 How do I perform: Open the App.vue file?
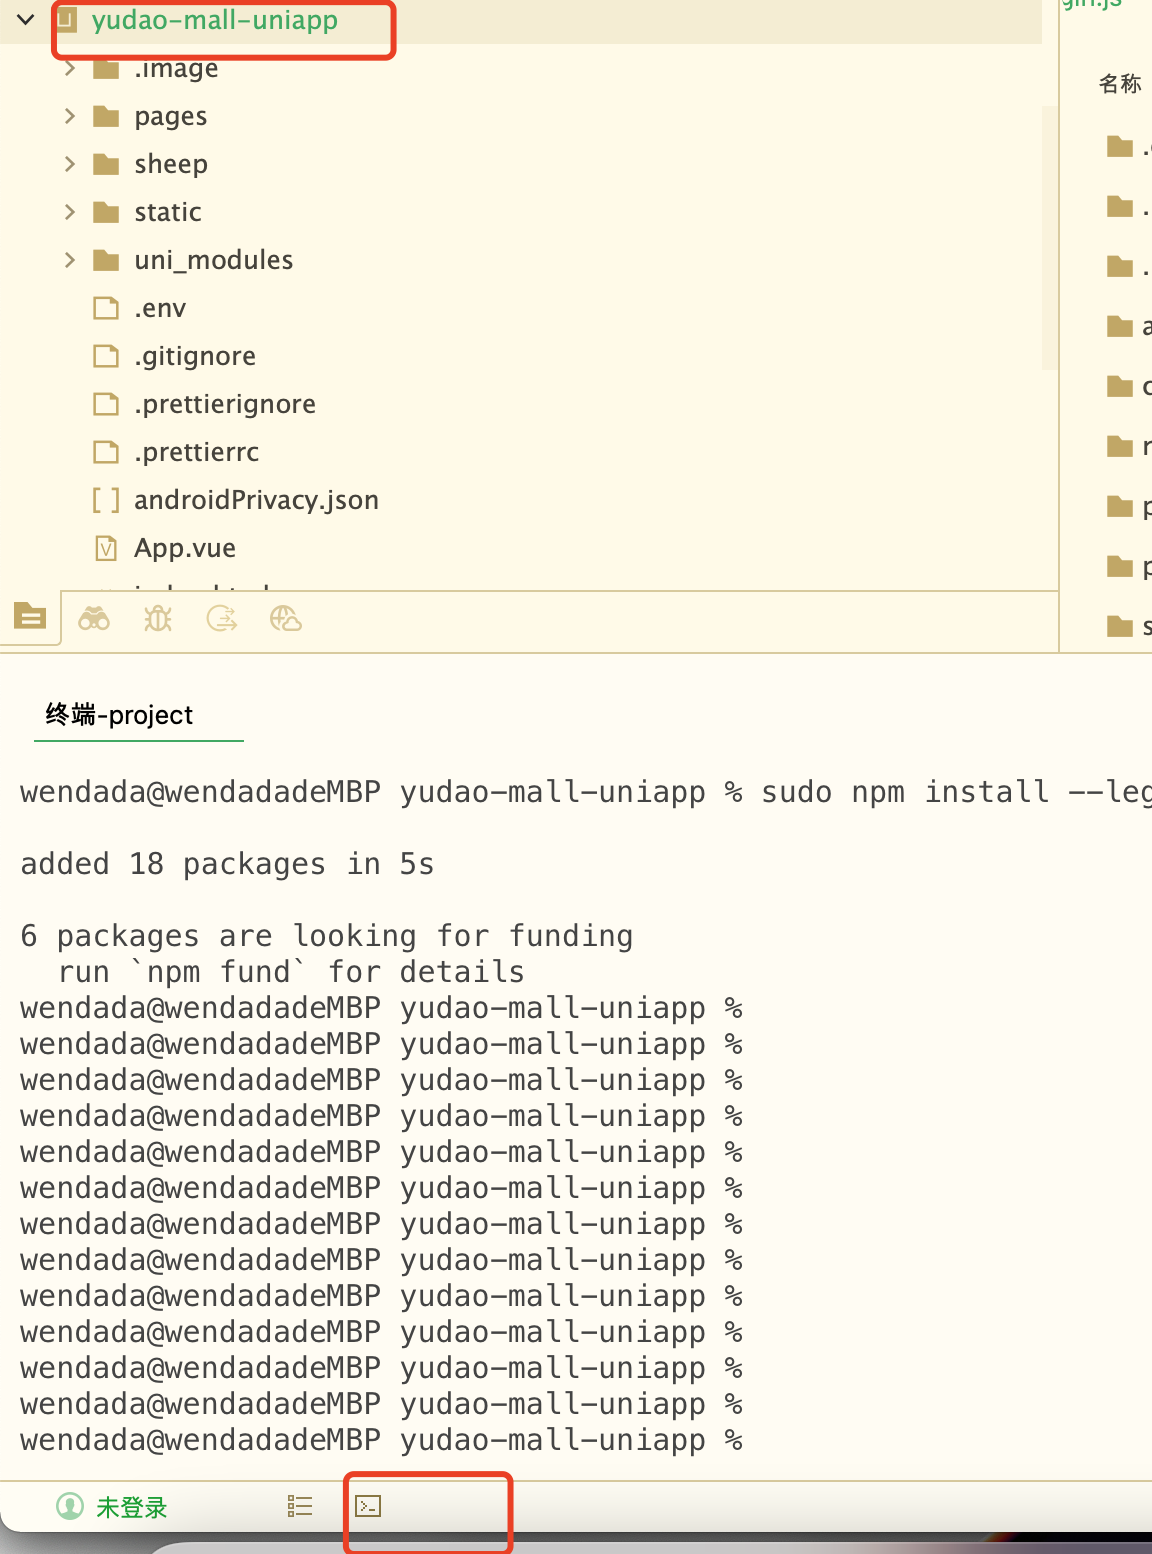point(185,548)
